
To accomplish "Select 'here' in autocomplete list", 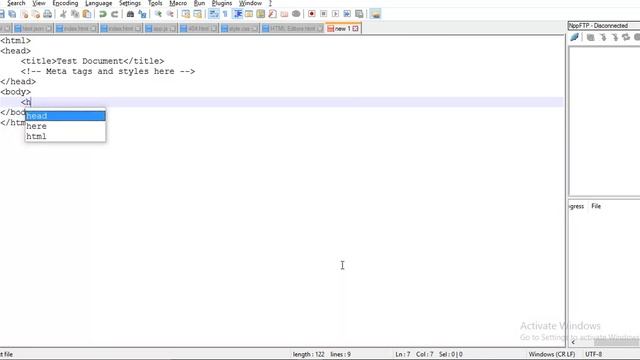I will click(65, 126).
